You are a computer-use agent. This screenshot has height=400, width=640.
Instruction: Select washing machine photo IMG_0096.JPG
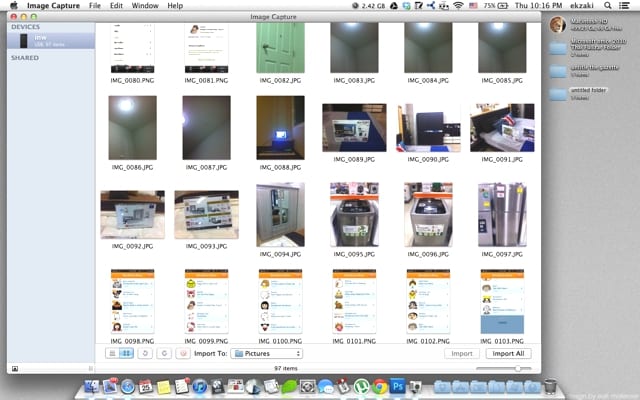point(428,215)
